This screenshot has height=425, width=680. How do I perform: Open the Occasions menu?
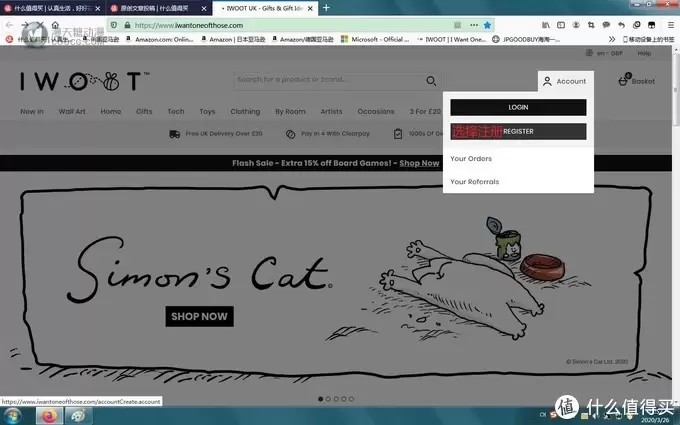(376, 111)
